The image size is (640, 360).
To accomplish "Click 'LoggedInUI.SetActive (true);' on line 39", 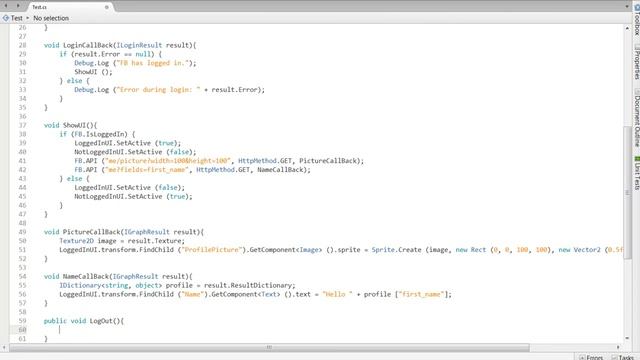I will (127, 143).
